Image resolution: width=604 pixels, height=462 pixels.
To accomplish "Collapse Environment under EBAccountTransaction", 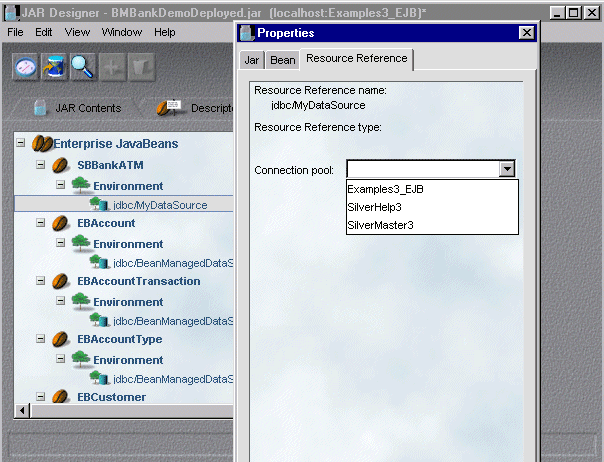I will [x=60, y=300].
